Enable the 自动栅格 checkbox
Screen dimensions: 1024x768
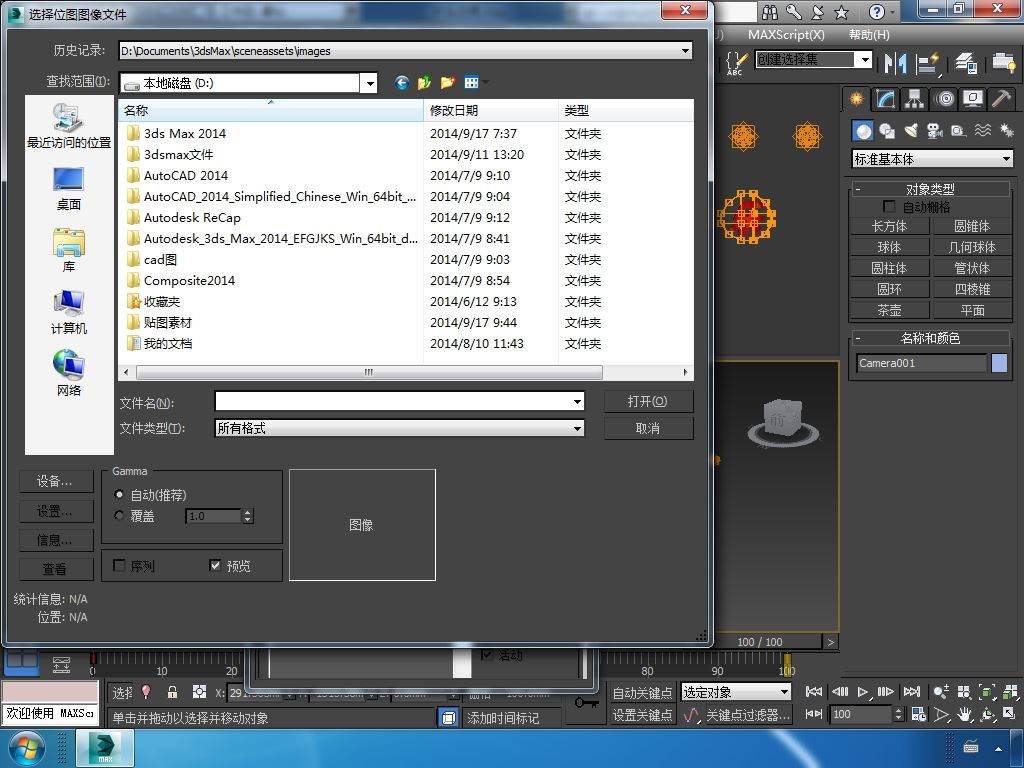[889, 206]
